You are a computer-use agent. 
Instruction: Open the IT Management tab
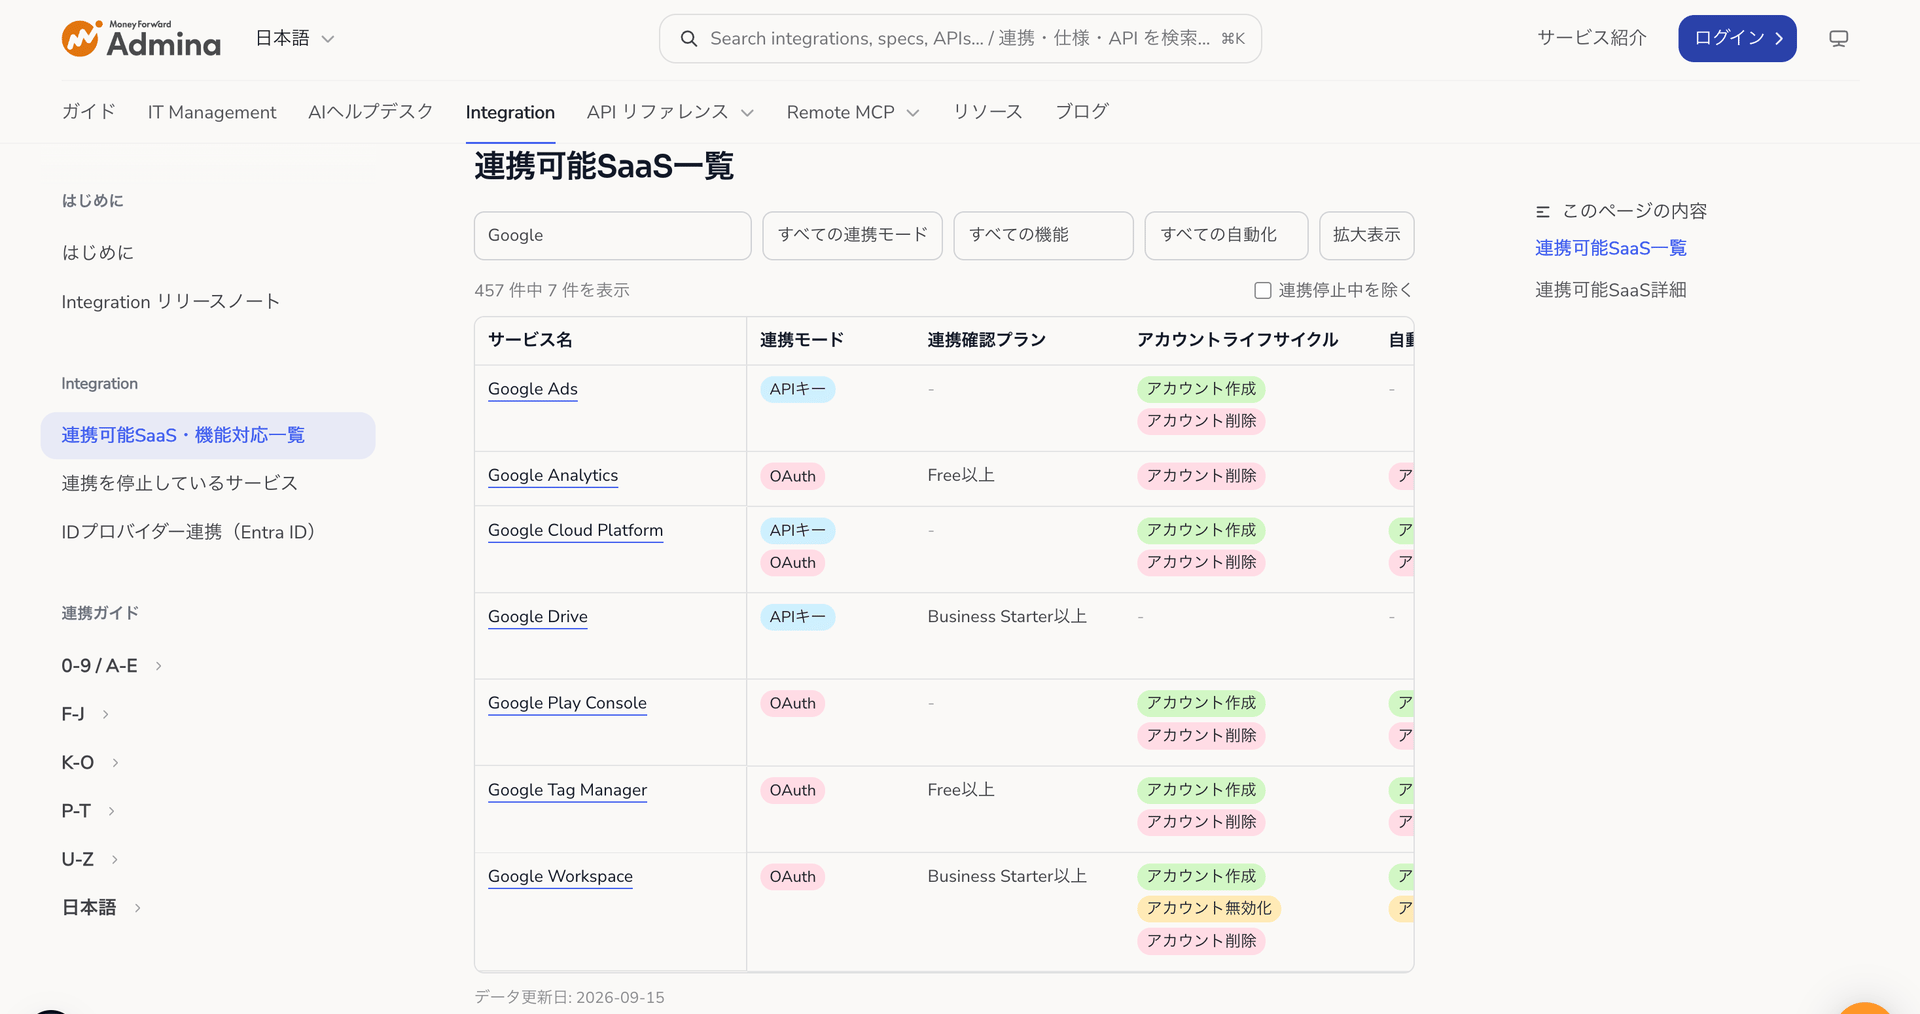[x=212, y=112]
